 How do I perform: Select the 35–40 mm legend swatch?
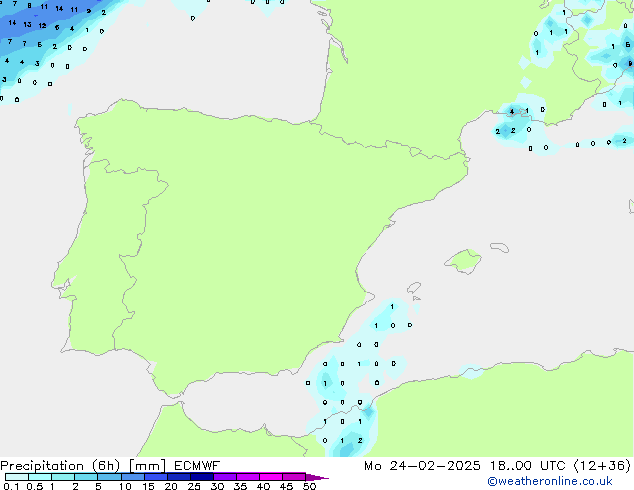coord(247,477)
